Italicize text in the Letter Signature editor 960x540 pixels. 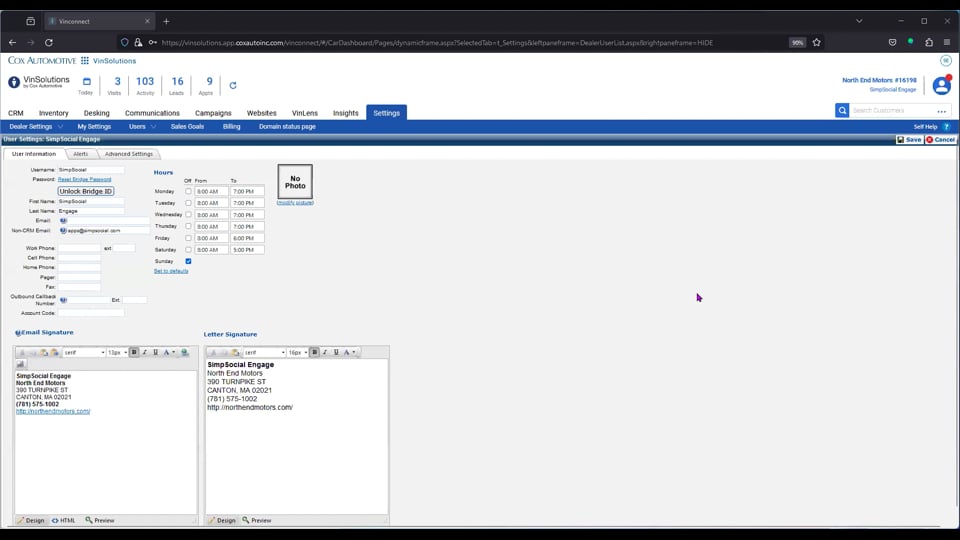click(325, 352)
